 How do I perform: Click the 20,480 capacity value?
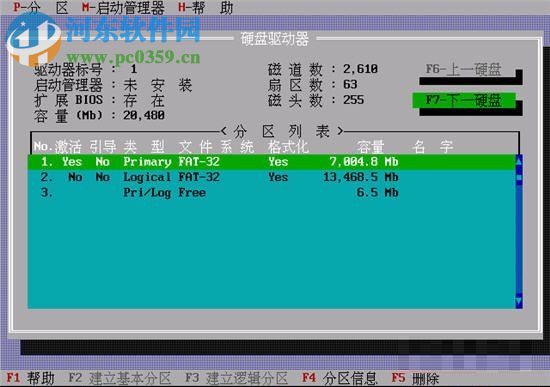pos(144,115)
